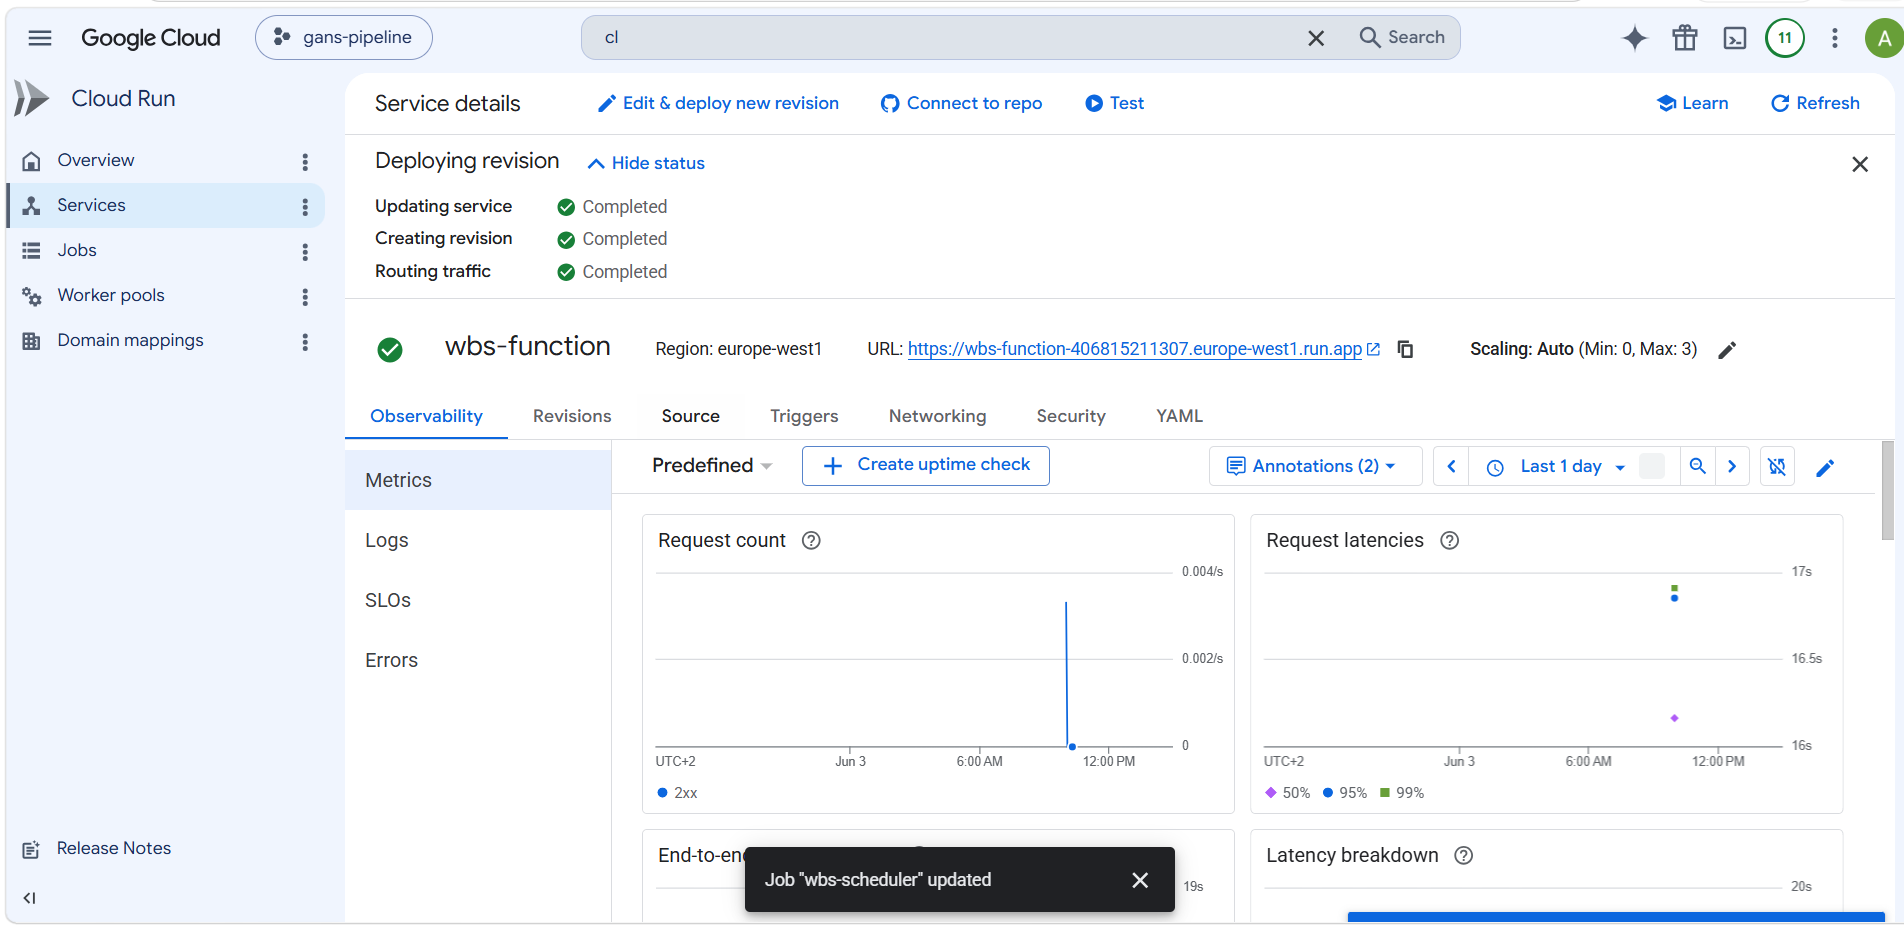Go to previous time range arrow

[x=1451, y=466]
